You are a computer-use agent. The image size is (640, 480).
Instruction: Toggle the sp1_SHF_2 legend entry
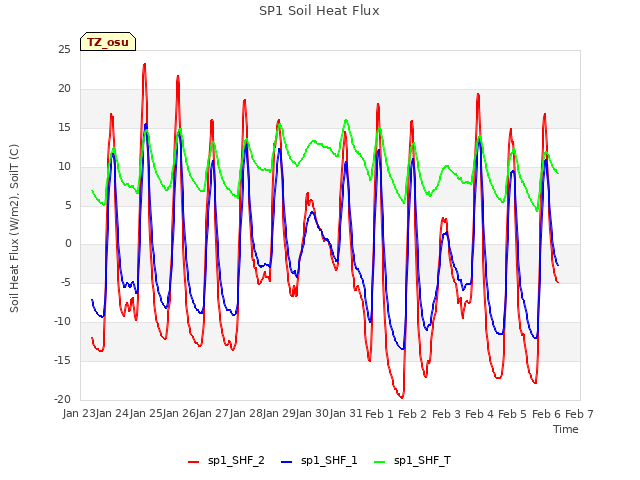coord(226,461)
